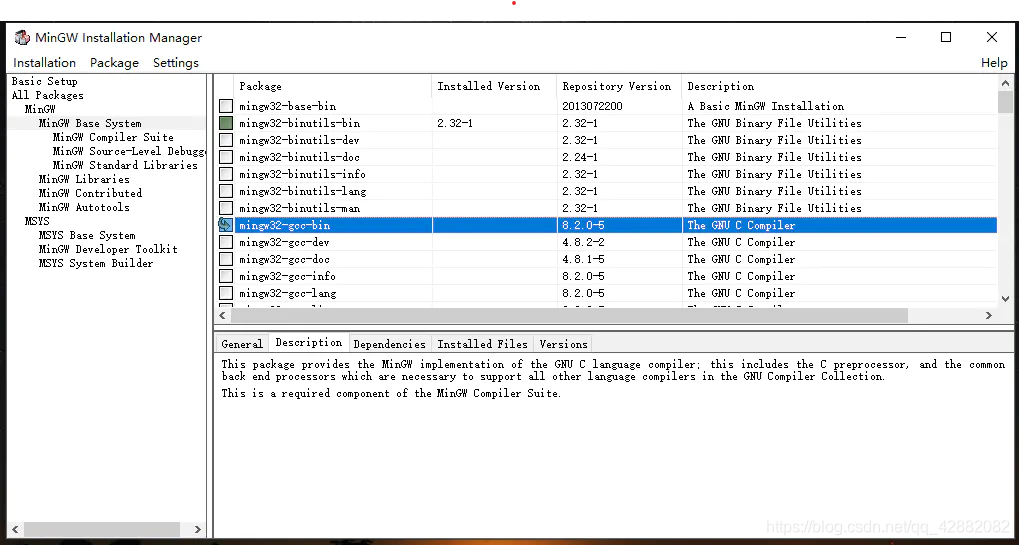Click 'A Basic MinGW Installation' description cell
Viewport: 1019px width, 545px height.
(766, 106)
